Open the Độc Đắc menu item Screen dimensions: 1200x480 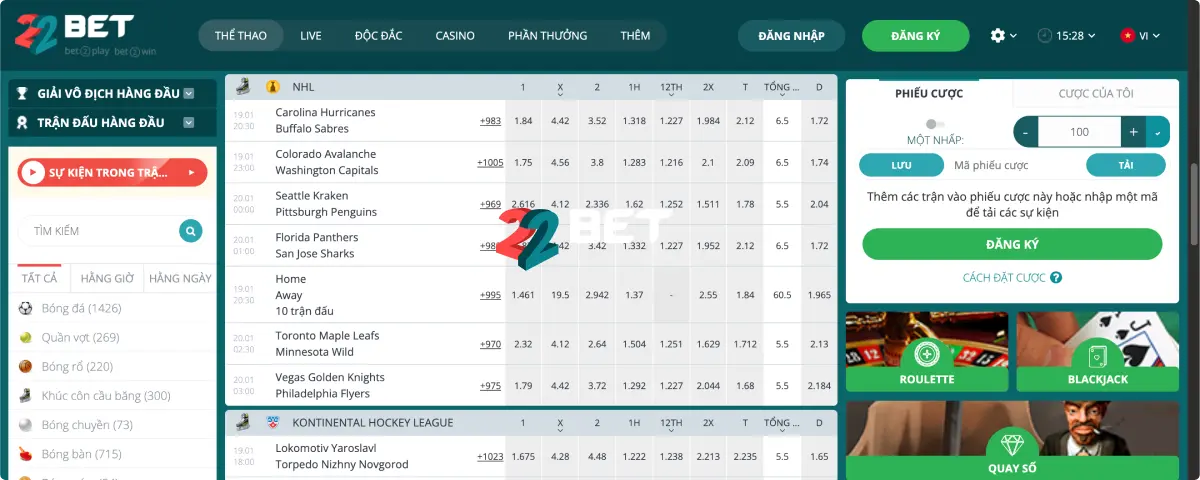(378, 35)
